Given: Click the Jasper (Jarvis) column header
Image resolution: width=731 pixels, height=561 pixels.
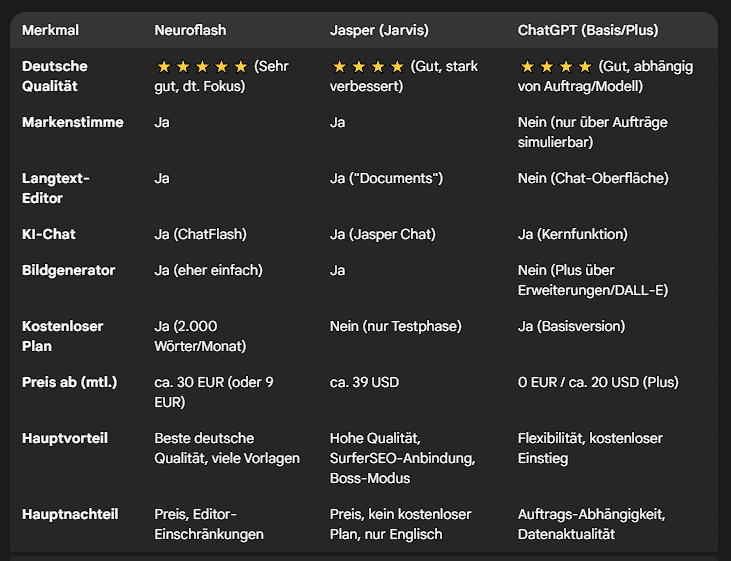Looking at the screenshot, I should coord(379,30).
